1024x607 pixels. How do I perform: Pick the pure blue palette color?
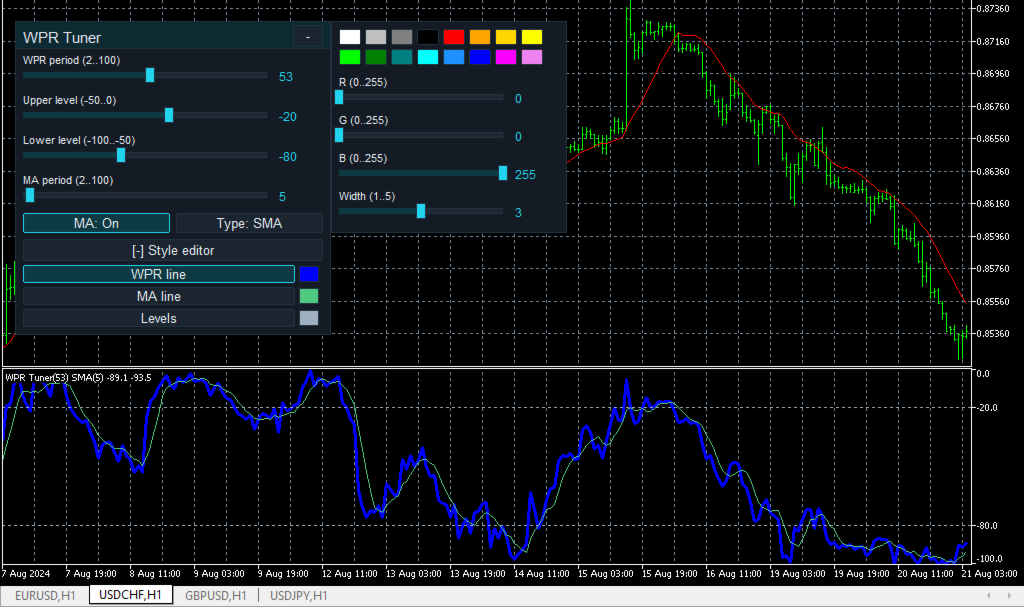point(480,57)
